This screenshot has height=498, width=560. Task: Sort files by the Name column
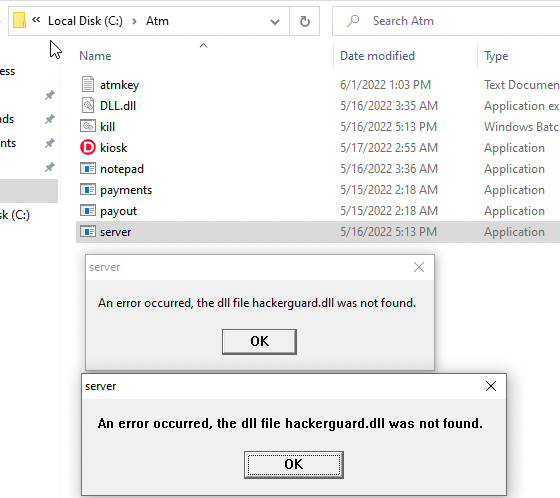pos(95,56)
